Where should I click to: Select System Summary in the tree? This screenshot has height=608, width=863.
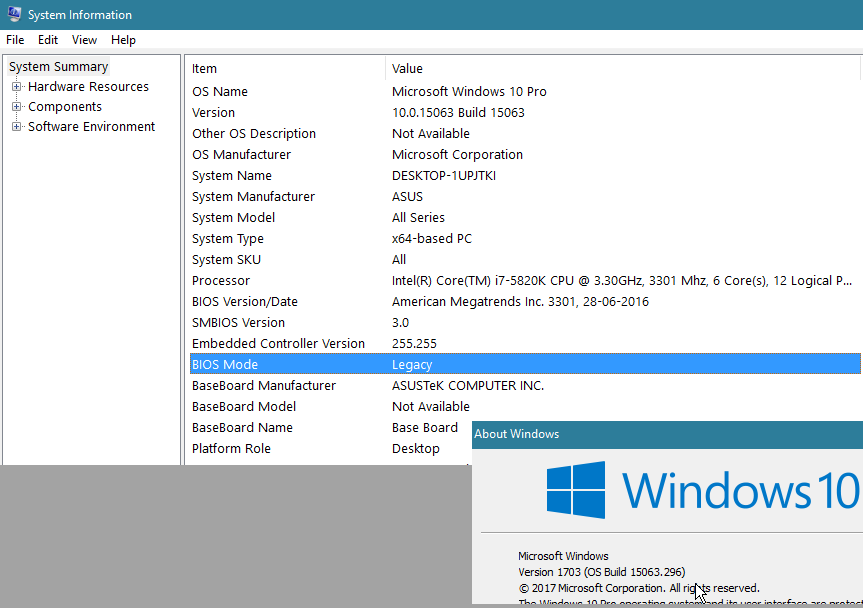pyautogui.click(x=58, y=67)
